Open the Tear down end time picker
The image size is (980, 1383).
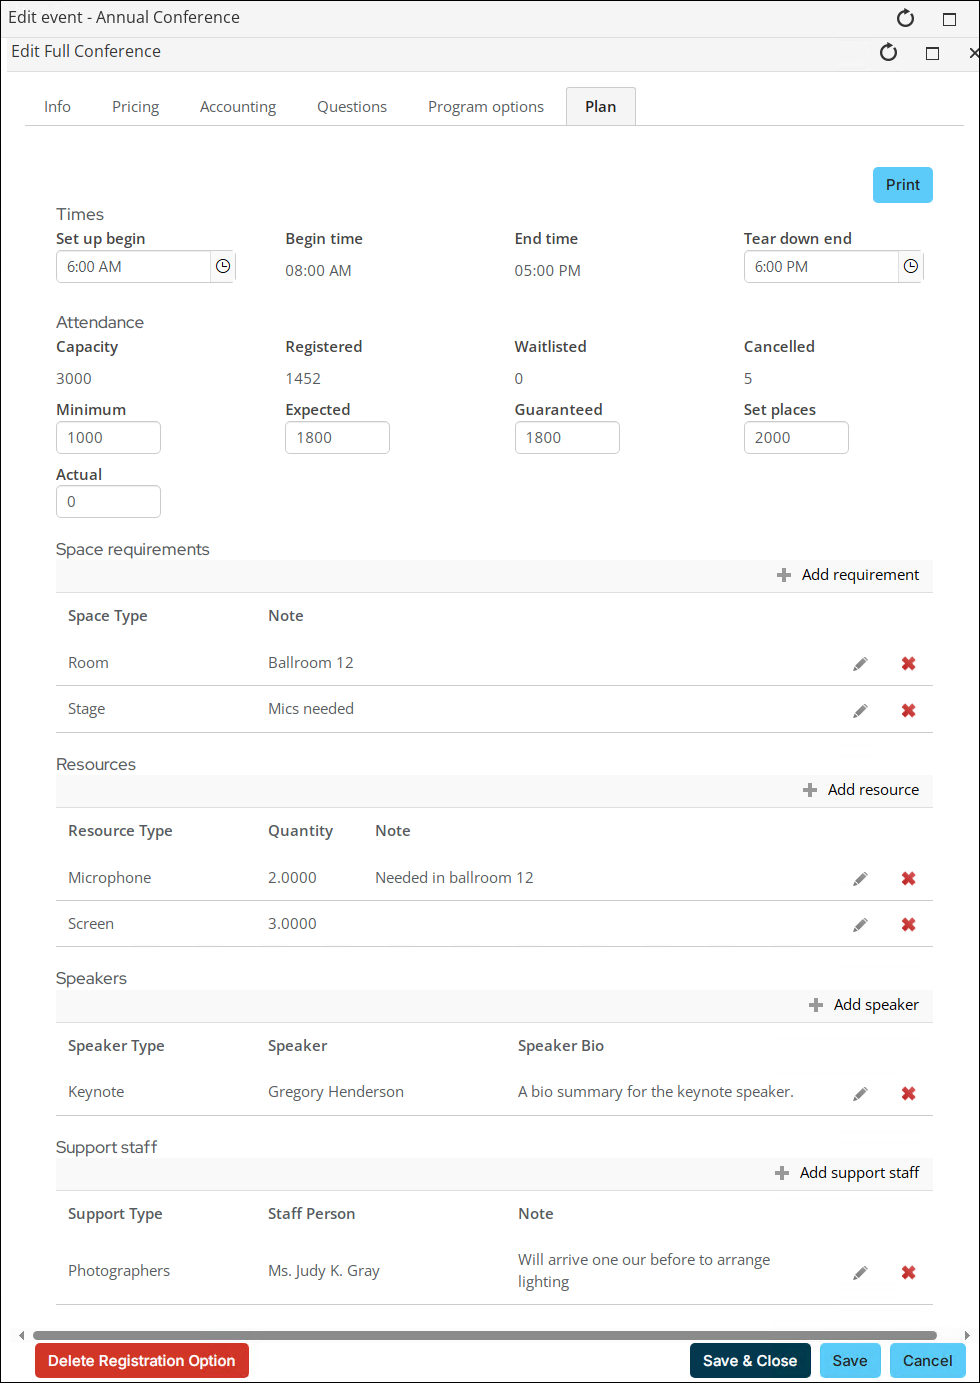(x=910, y=267)
